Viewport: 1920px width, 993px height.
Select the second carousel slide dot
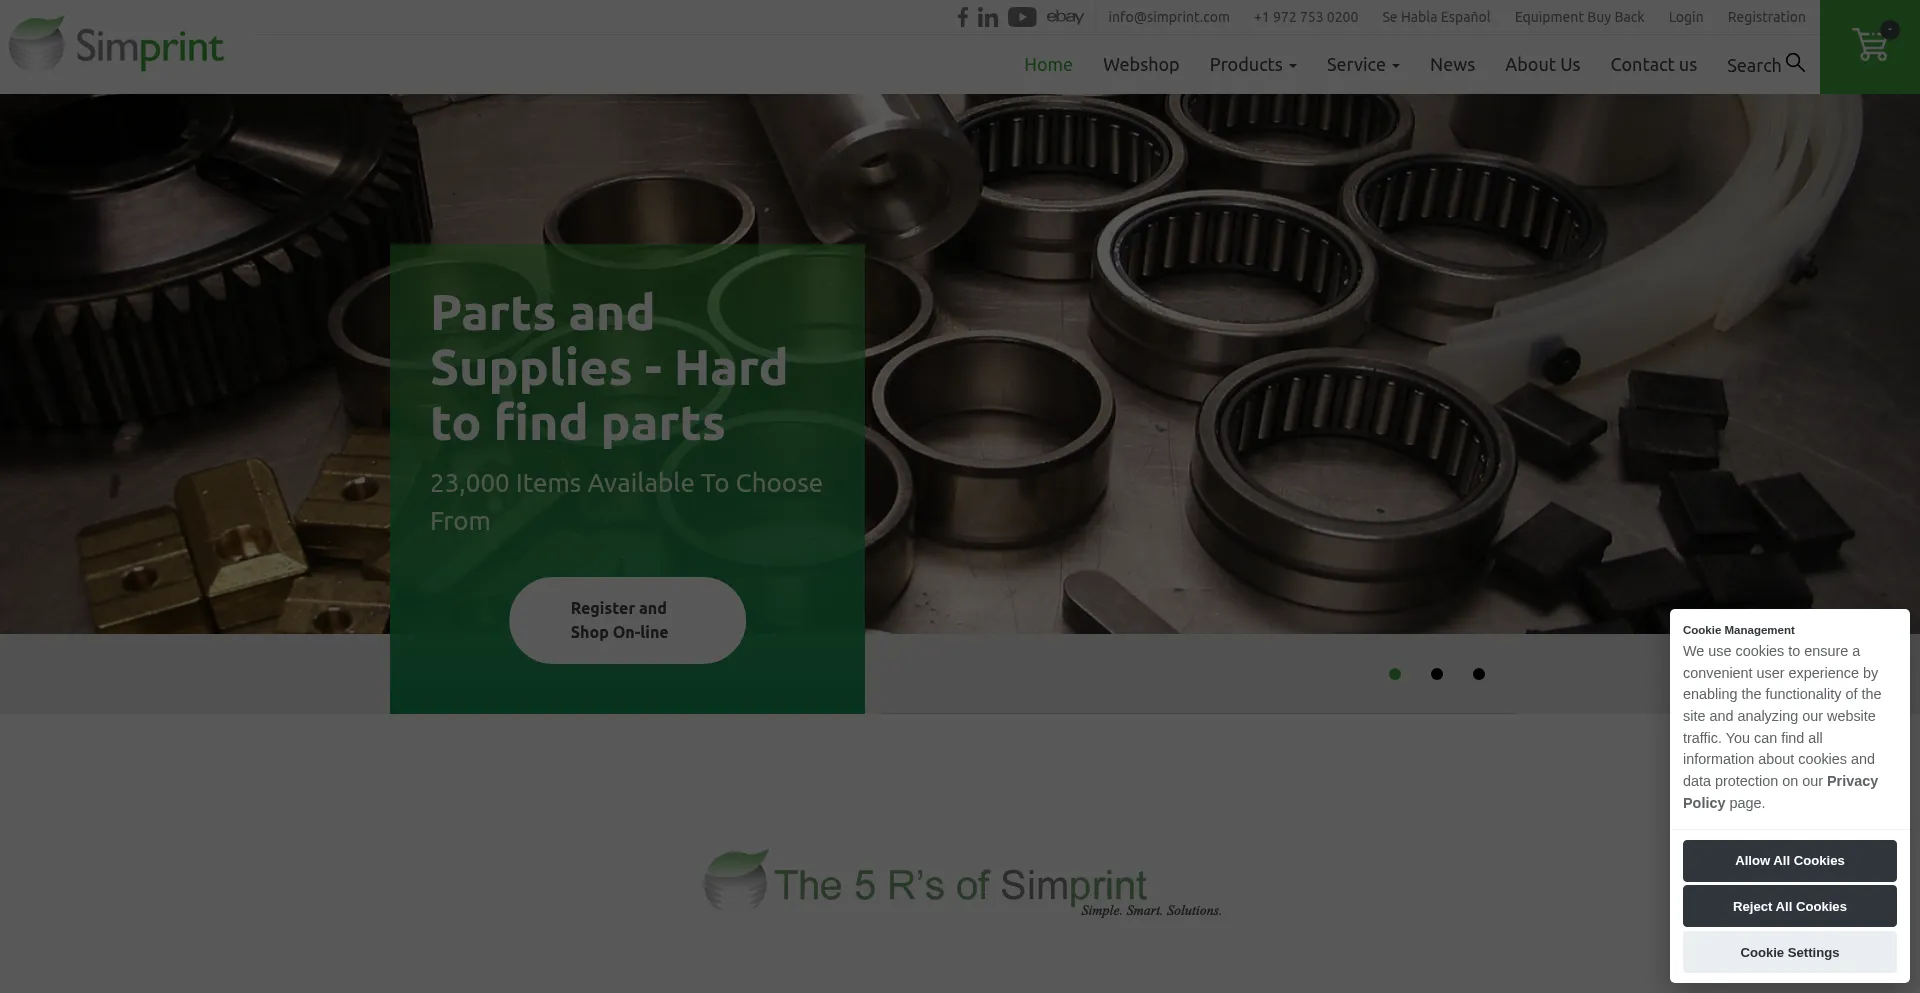tap(1437, 674)
